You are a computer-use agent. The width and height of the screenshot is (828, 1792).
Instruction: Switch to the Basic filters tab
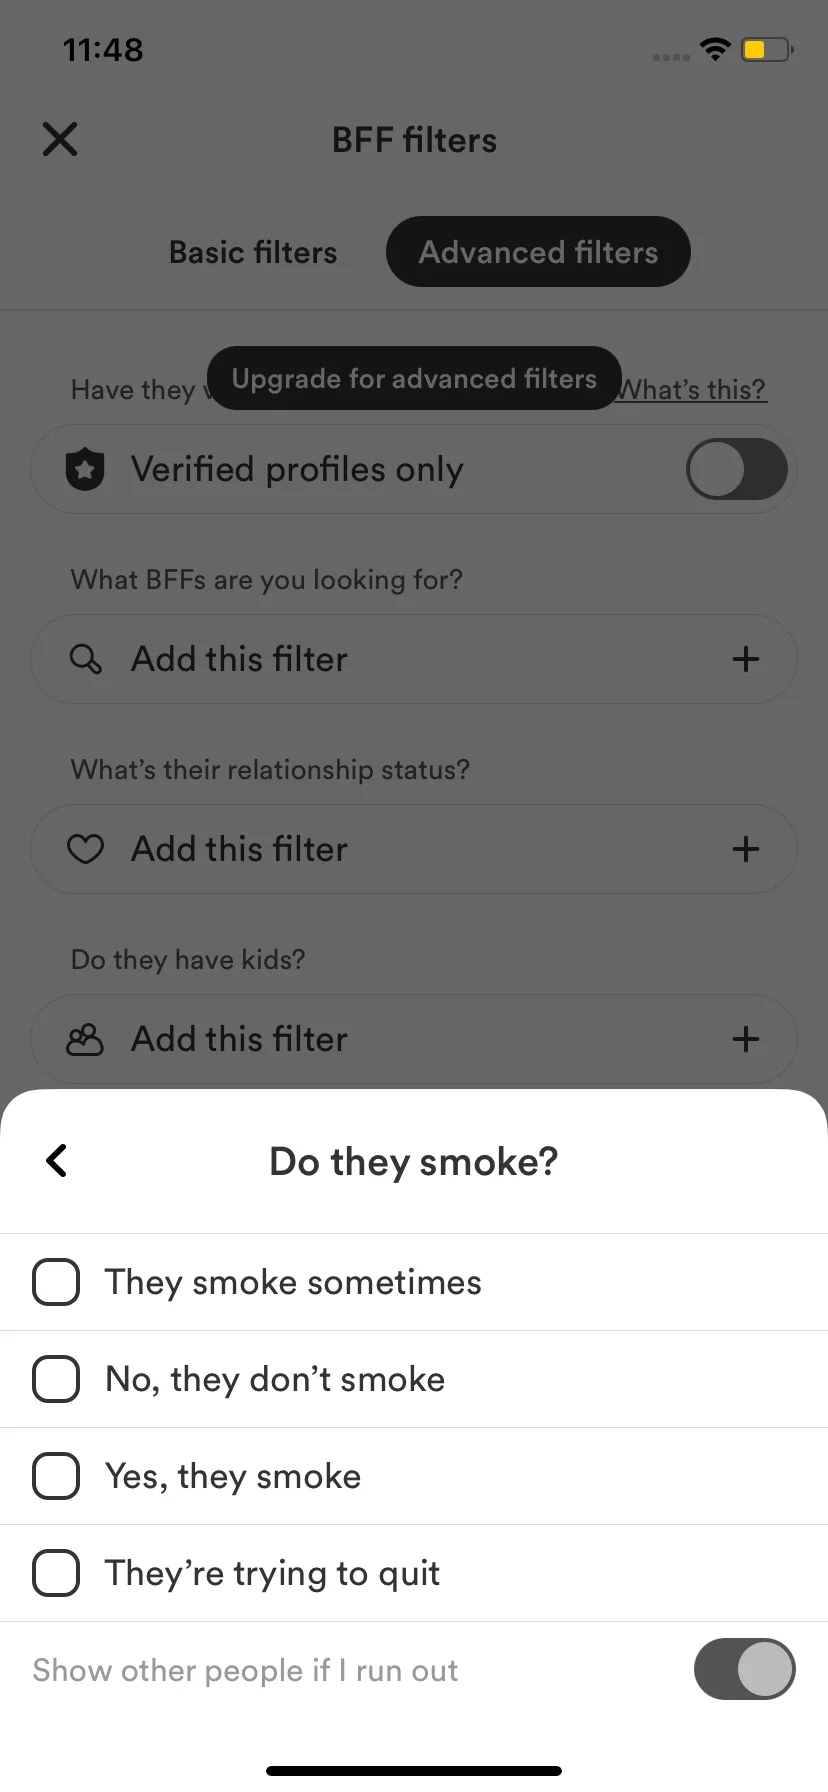[x=253, y=252]
